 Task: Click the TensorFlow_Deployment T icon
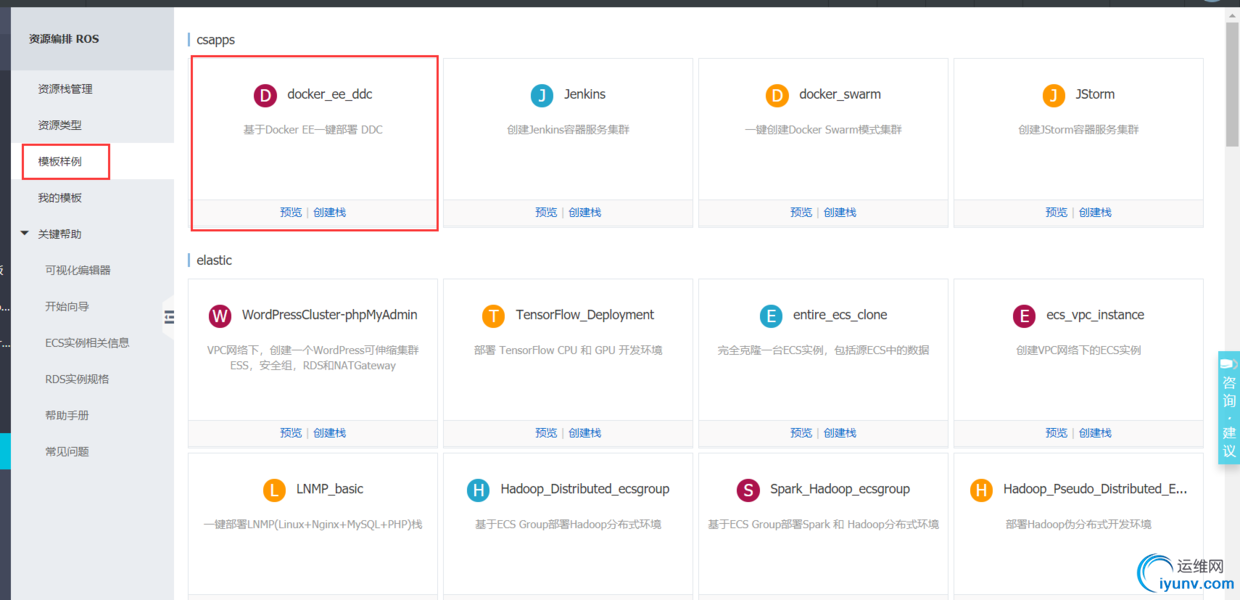[x=494, y=316]
